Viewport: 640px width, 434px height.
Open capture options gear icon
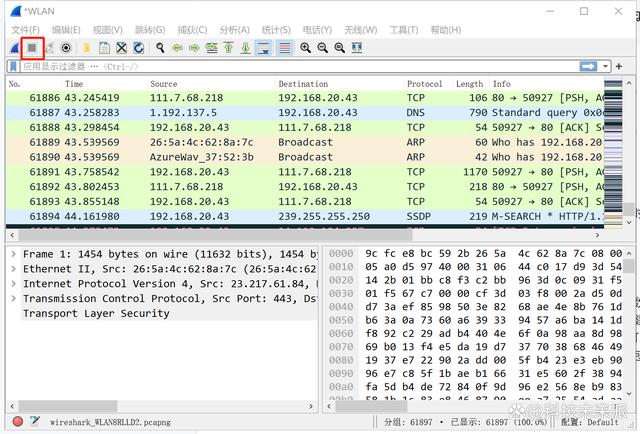pyautogui.click(x=66, y=47)
